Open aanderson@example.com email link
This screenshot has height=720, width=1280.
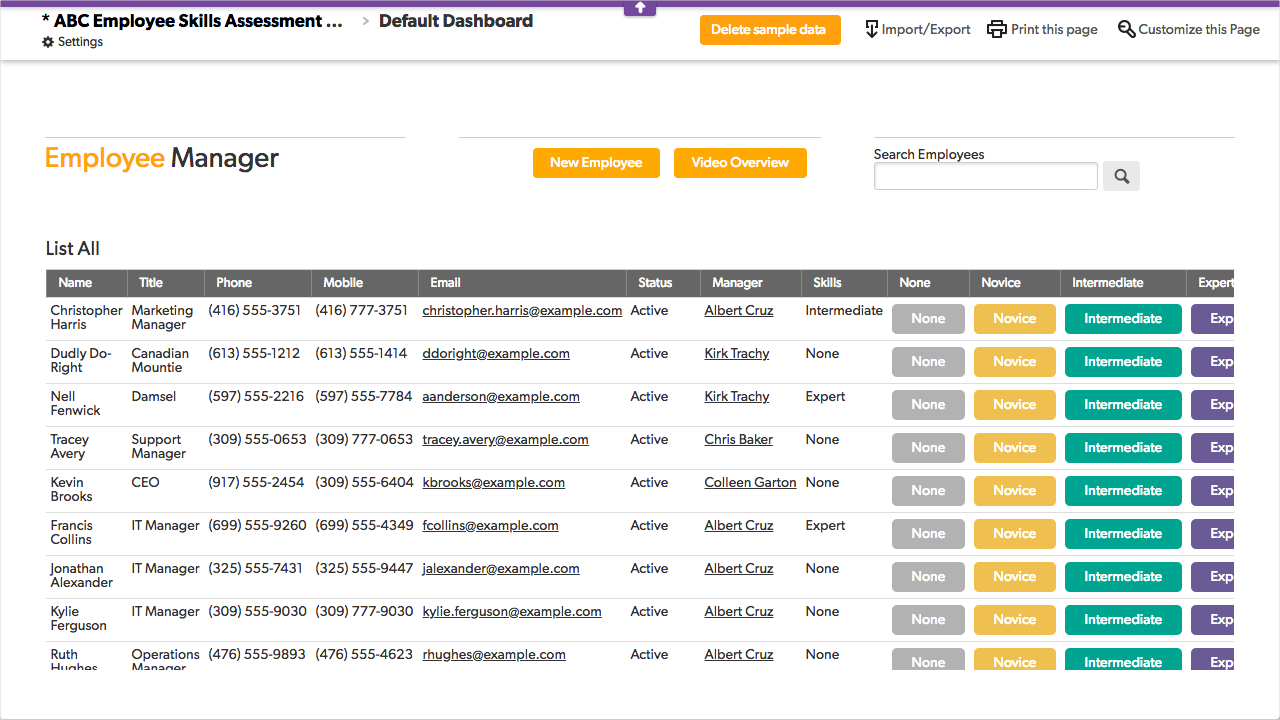pyautogui.click(x=501, y=397)
